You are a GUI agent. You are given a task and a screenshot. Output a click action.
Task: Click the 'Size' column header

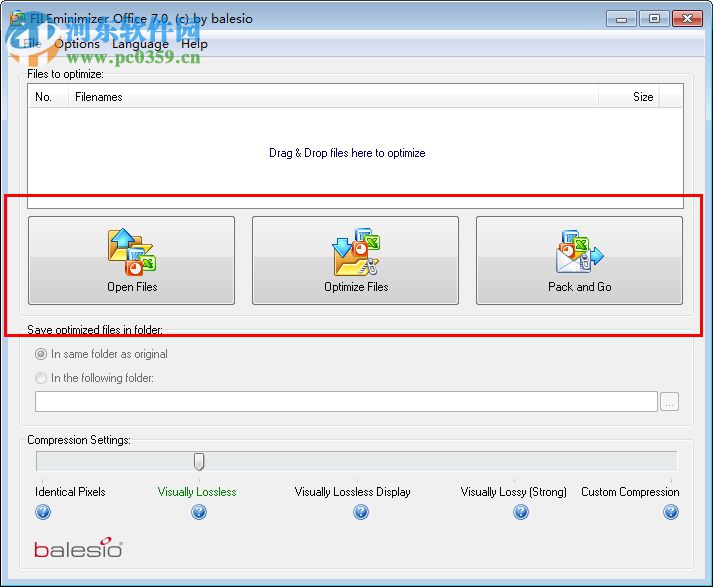628,97
